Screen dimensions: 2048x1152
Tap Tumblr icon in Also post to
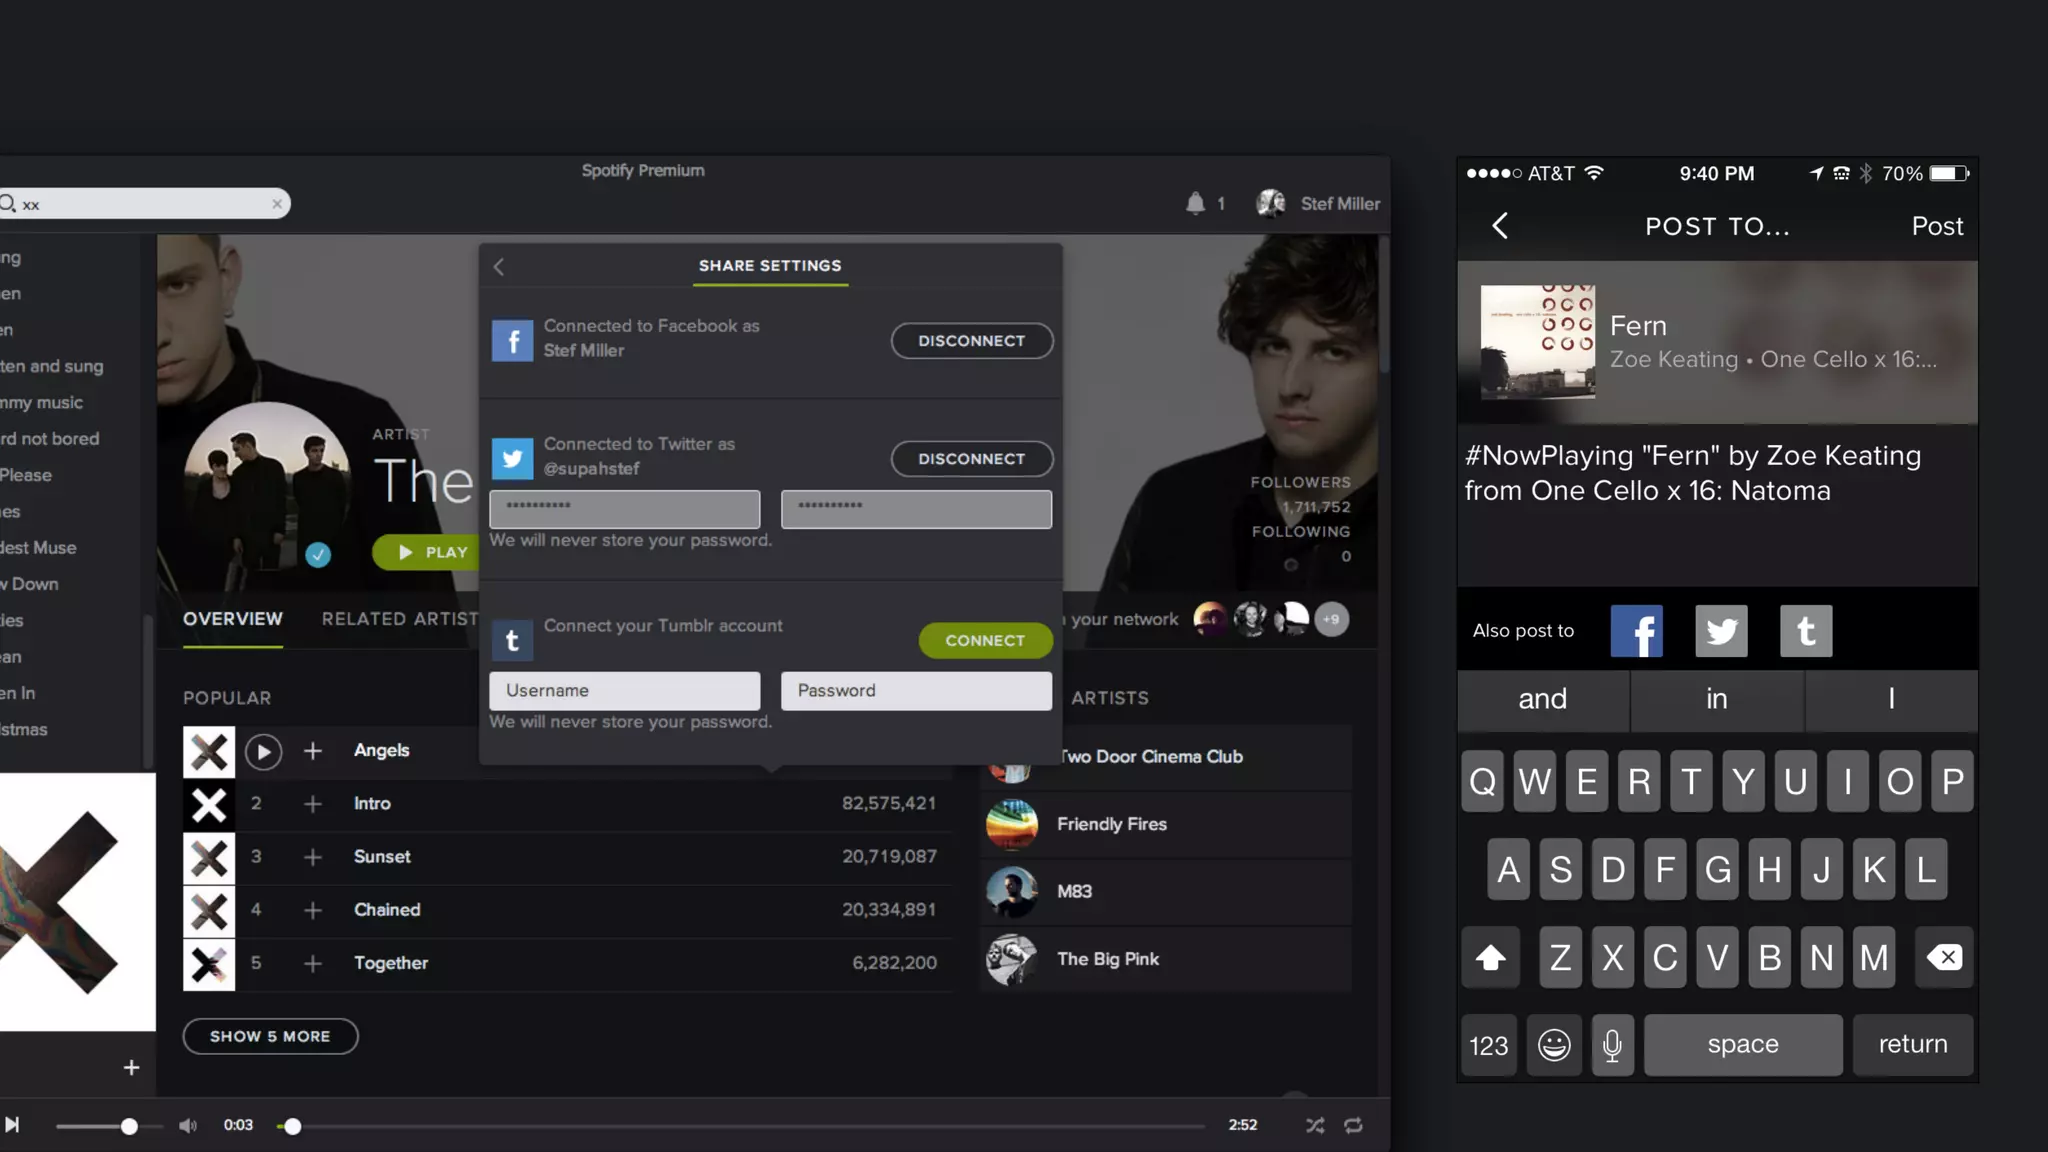tap(1805, 631)
